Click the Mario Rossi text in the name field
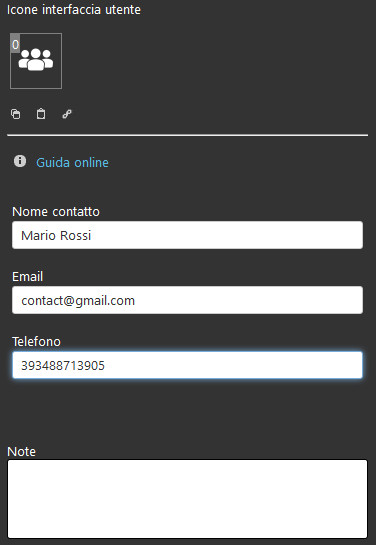 pyautogui.click(x=56, y=235)
